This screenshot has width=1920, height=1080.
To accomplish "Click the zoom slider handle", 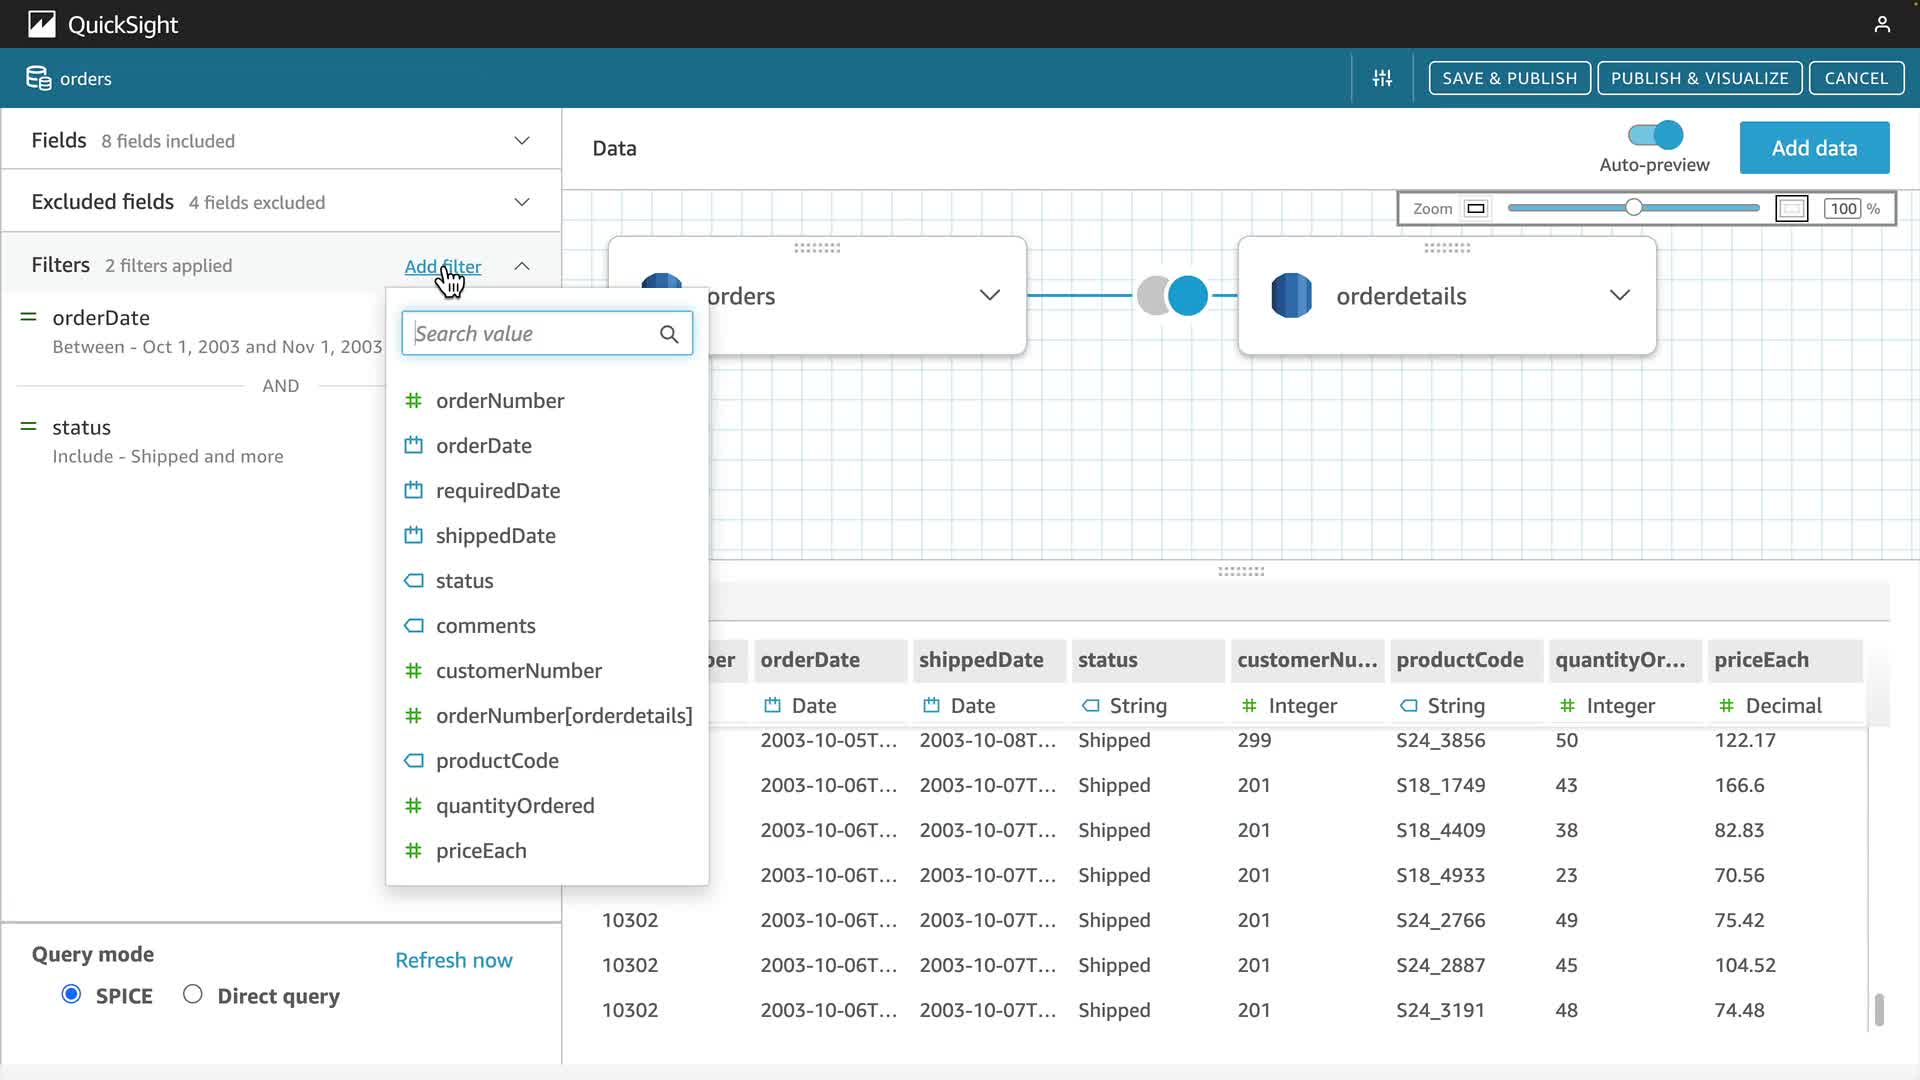I will coord(1633,208).
